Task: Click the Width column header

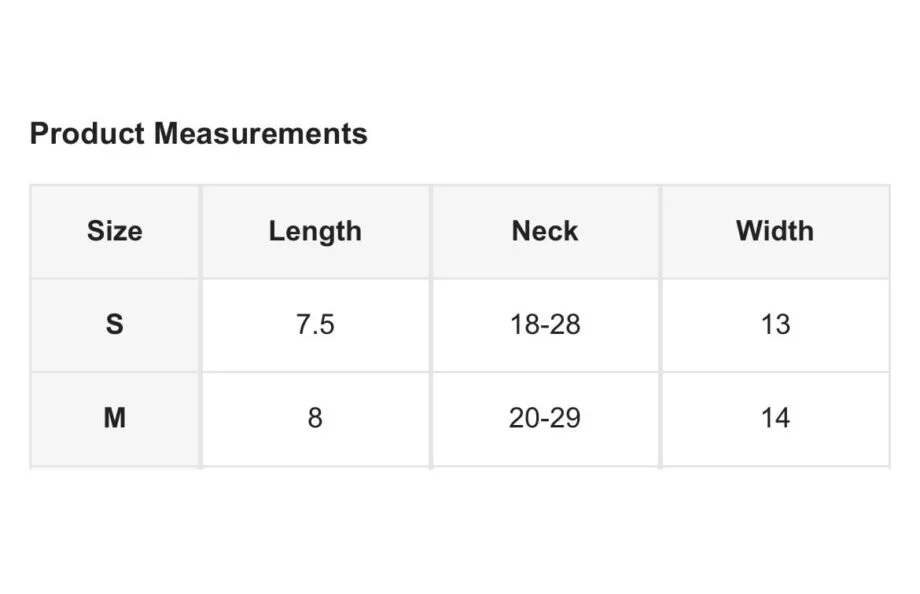Action: pyautogui.click(x=775, y=231)
